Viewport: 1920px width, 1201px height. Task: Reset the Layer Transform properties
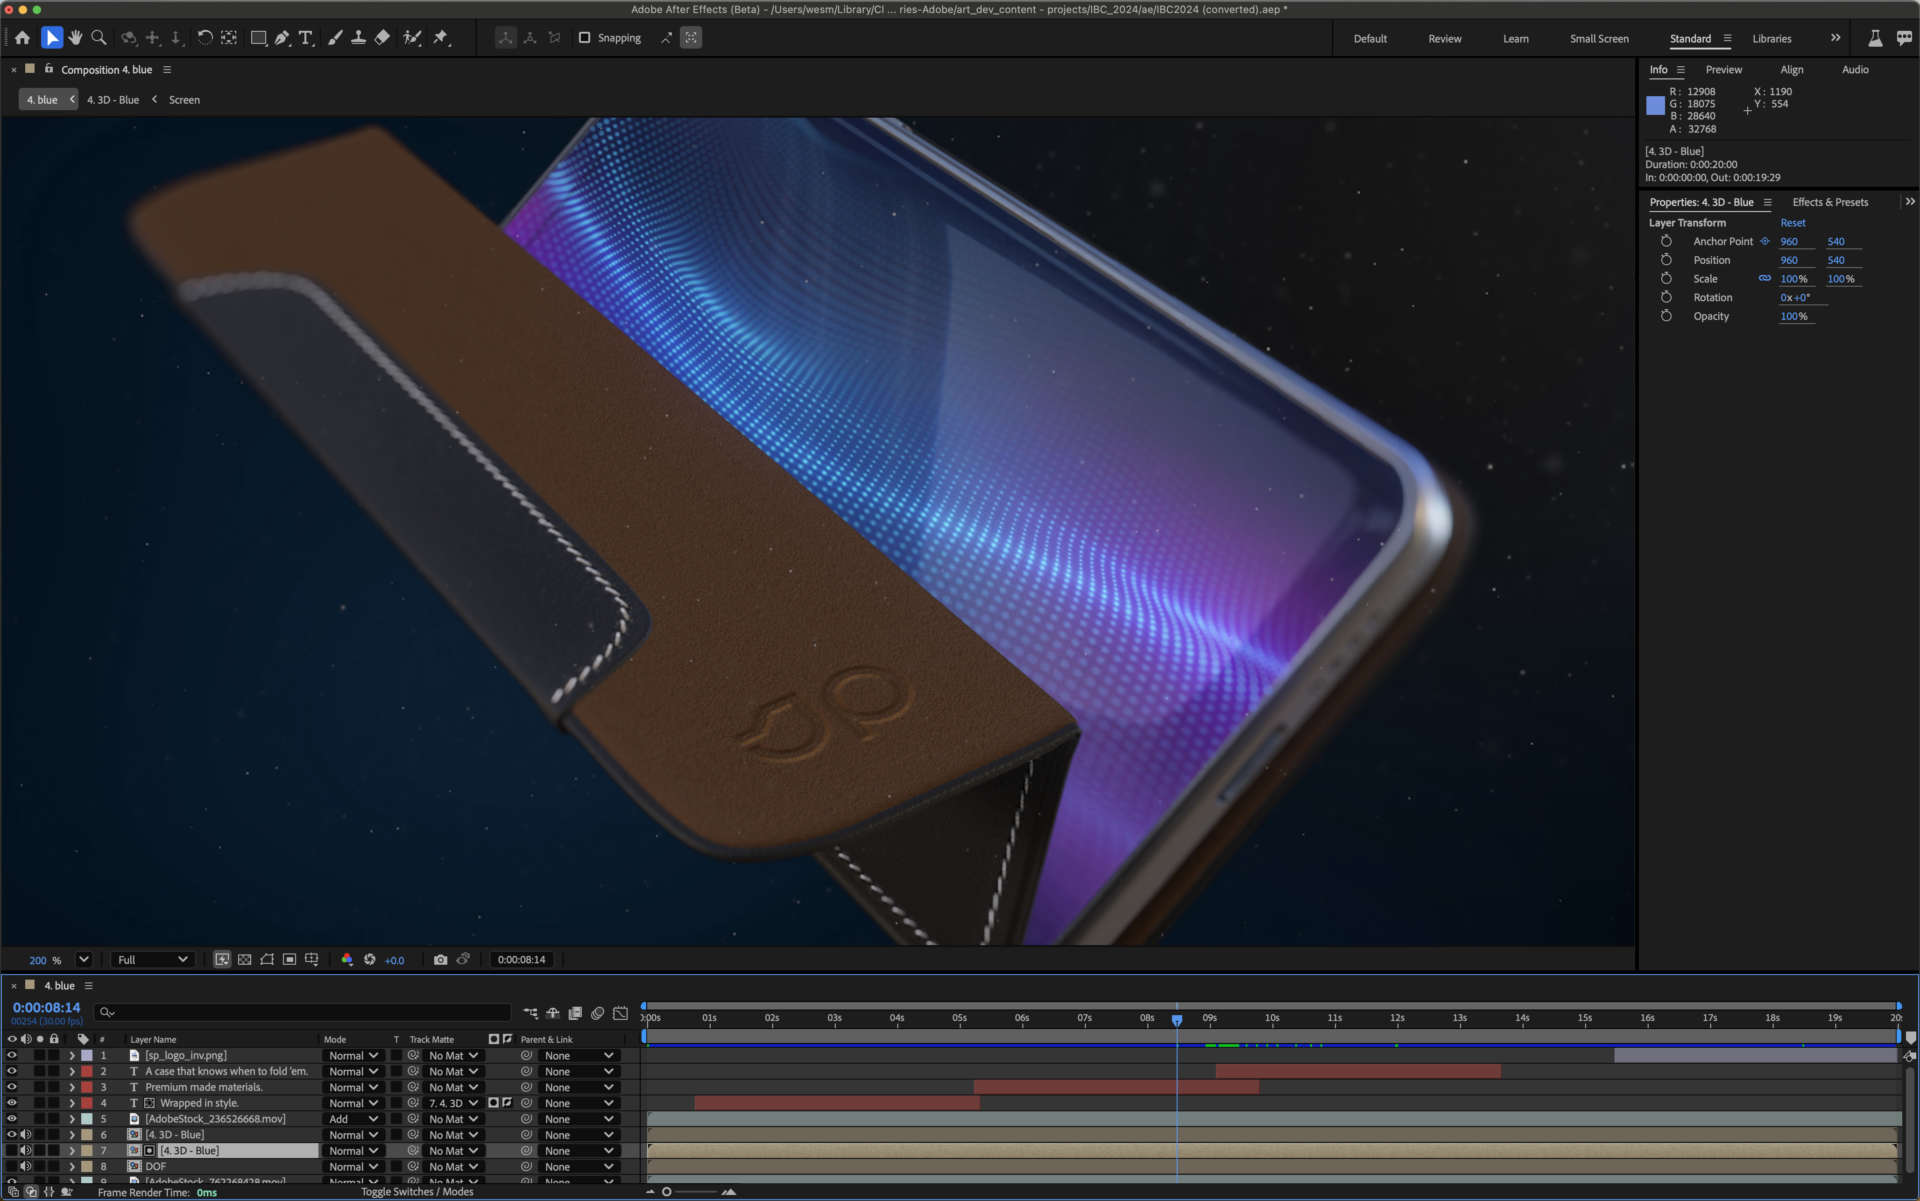[1792, 223]
